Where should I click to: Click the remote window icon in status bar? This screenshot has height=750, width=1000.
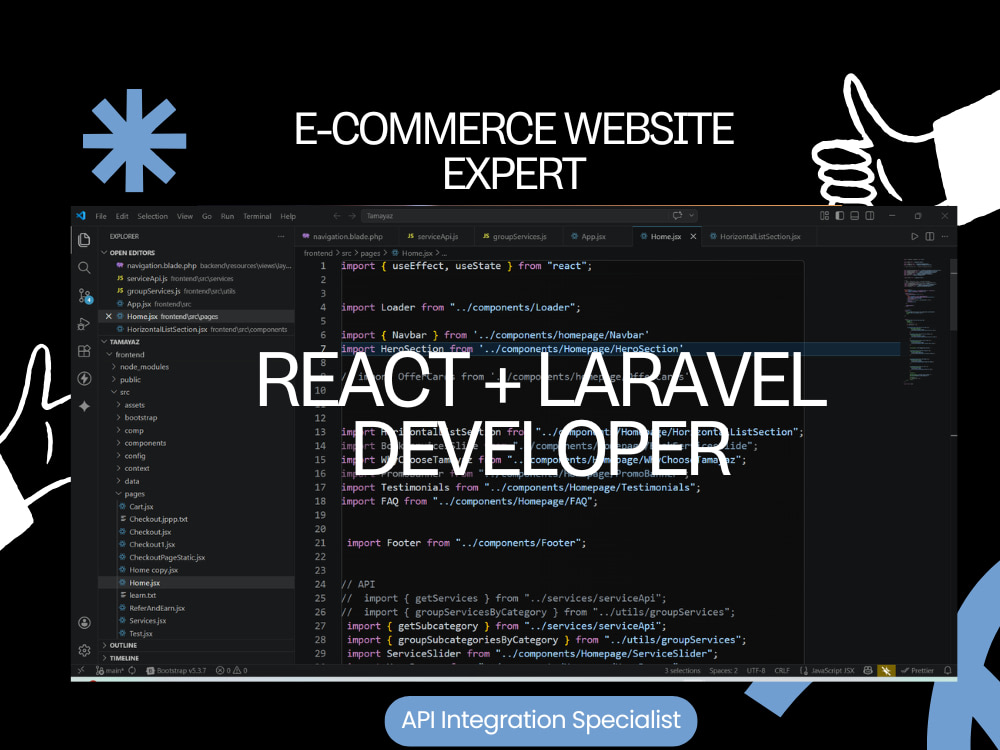coord(81,670)
